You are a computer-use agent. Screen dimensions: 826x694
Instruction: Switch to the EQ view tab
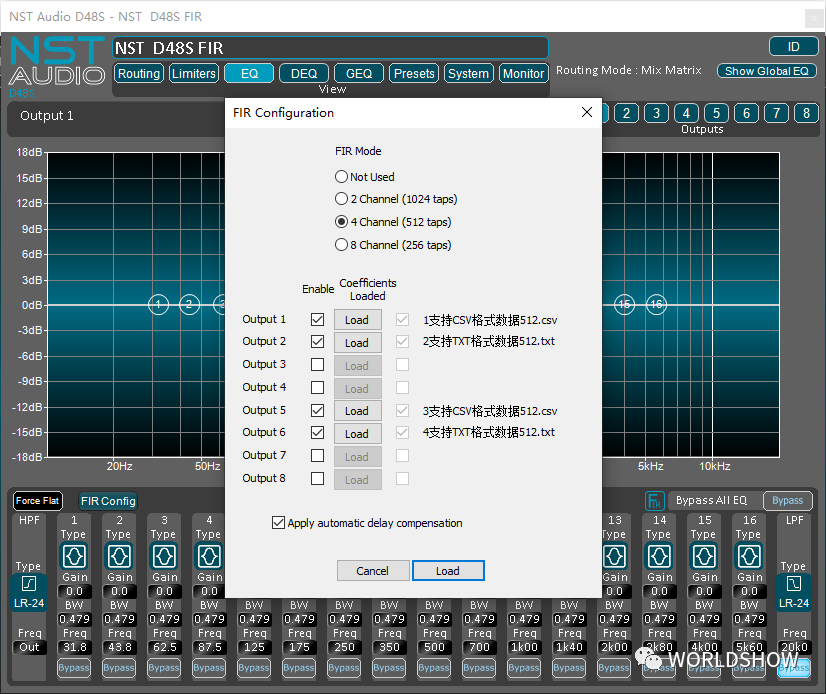pos(249,73)
